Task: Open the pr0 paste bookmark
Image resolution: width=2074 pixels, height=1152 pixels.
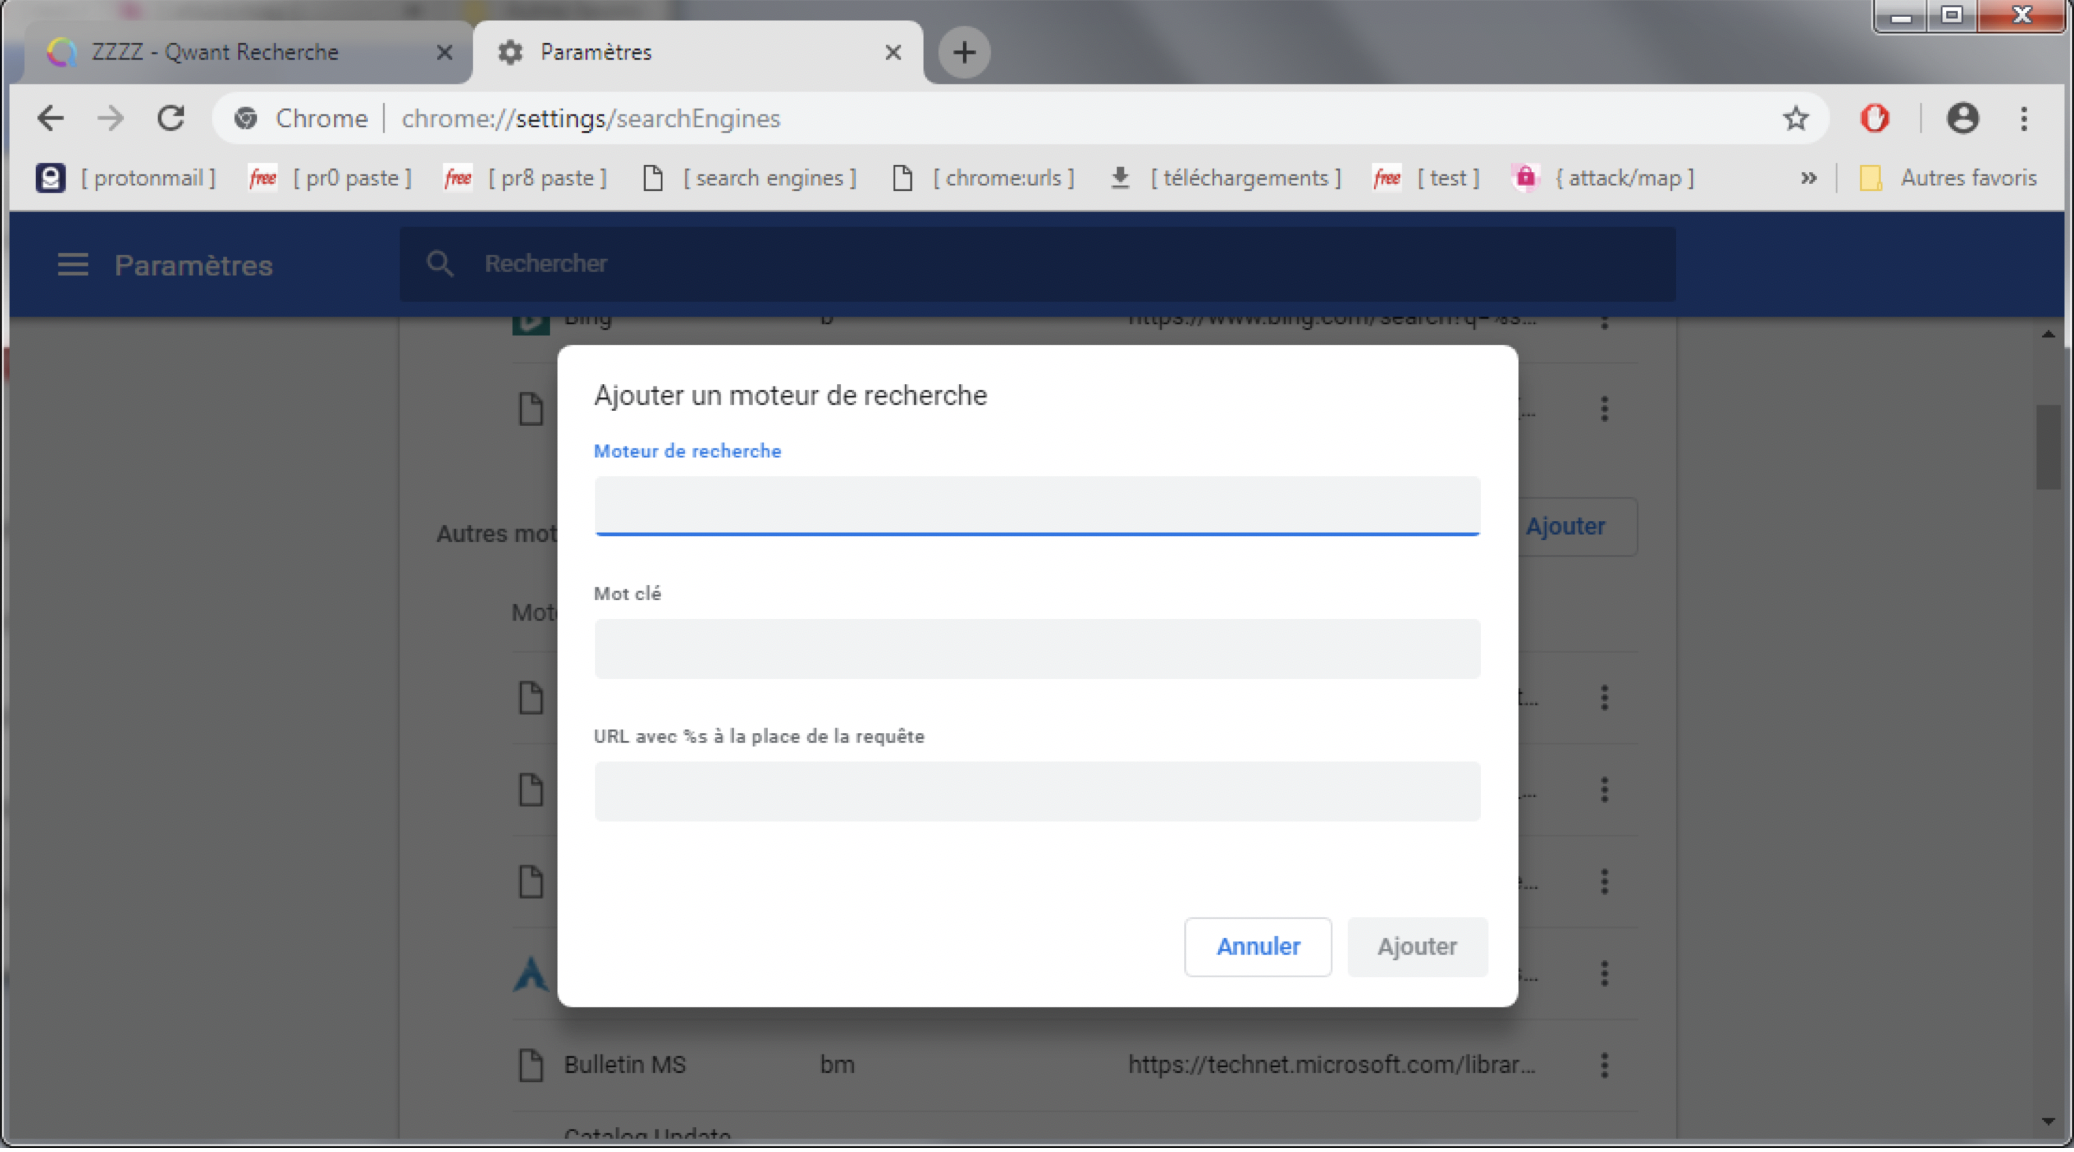Action: (x=330, y=178)
